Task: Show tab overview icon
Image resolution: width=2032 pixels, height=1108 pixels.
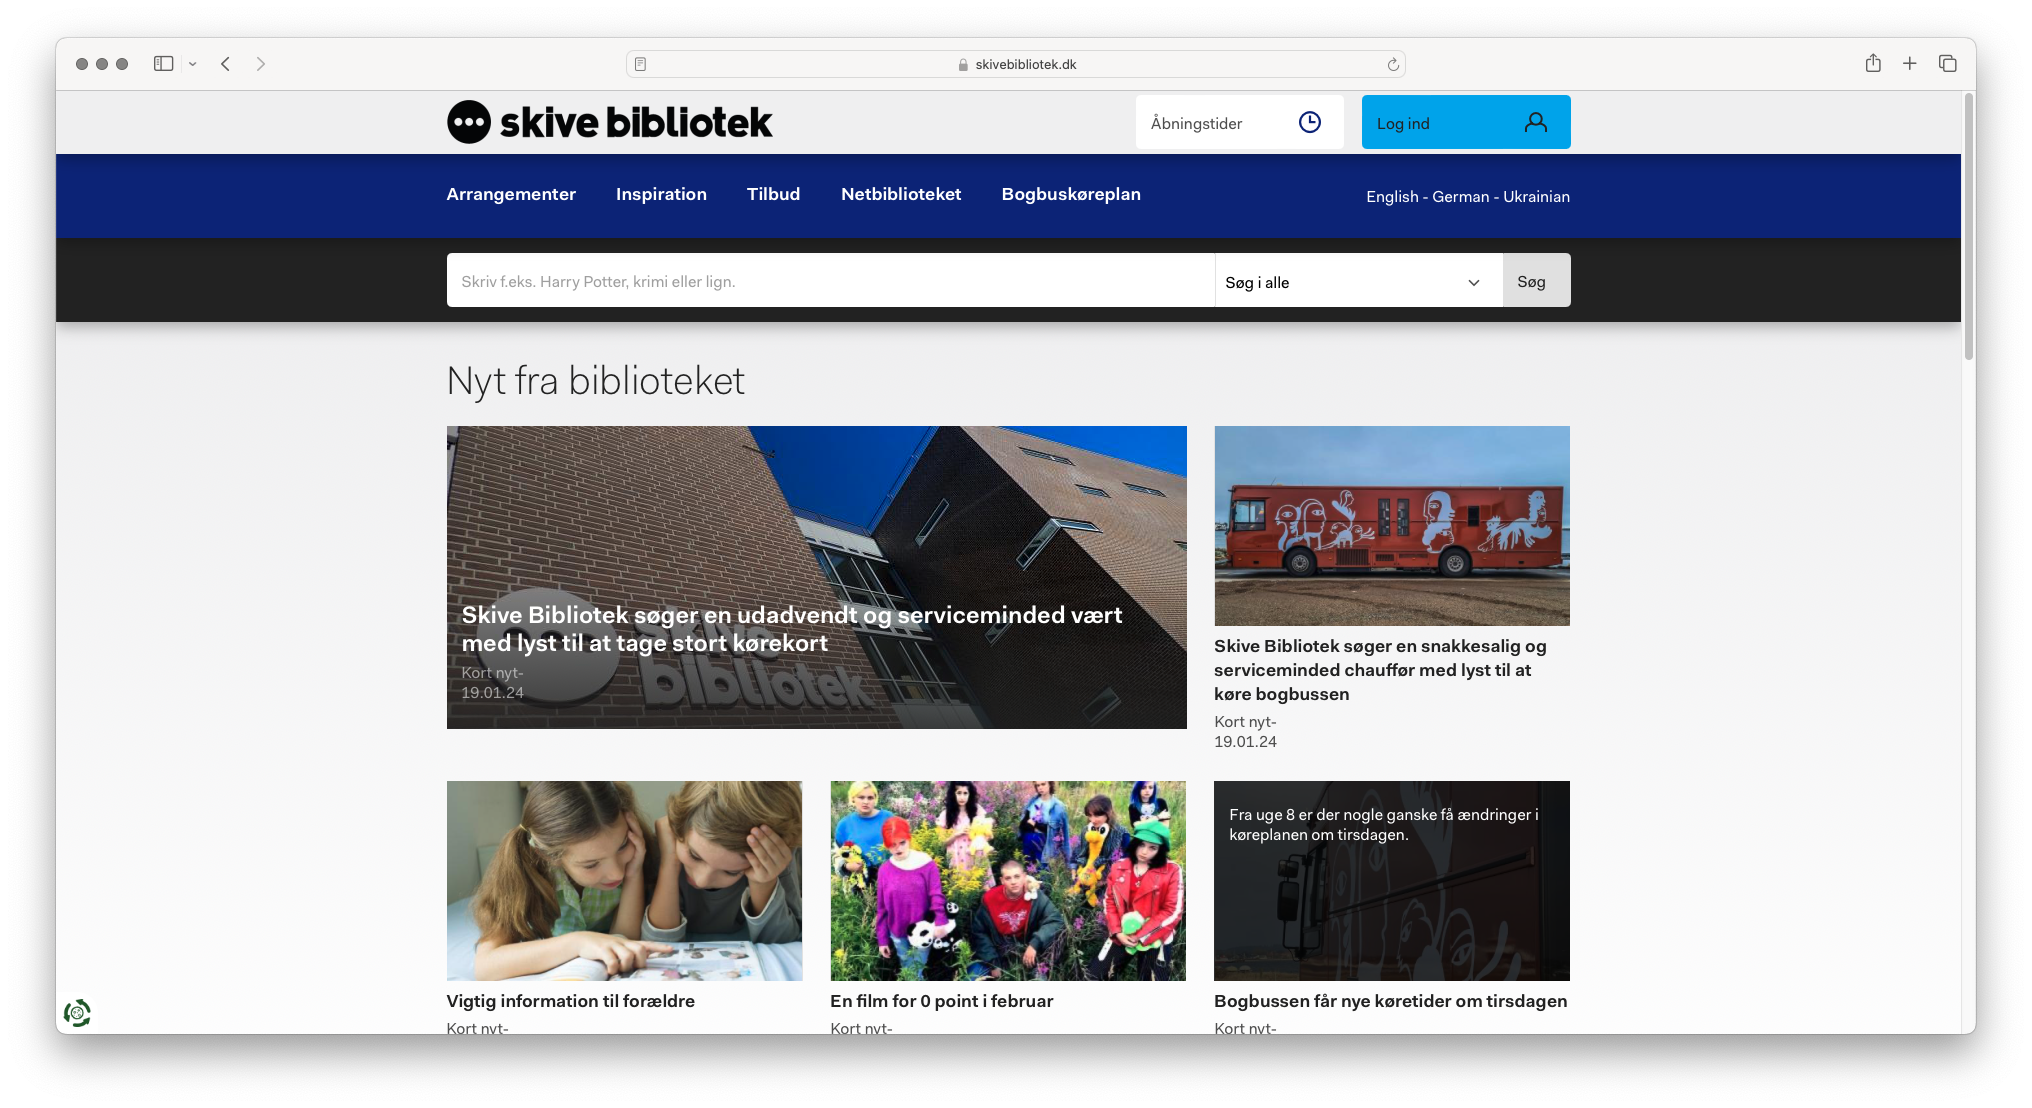Action: tap(1948, 63)
